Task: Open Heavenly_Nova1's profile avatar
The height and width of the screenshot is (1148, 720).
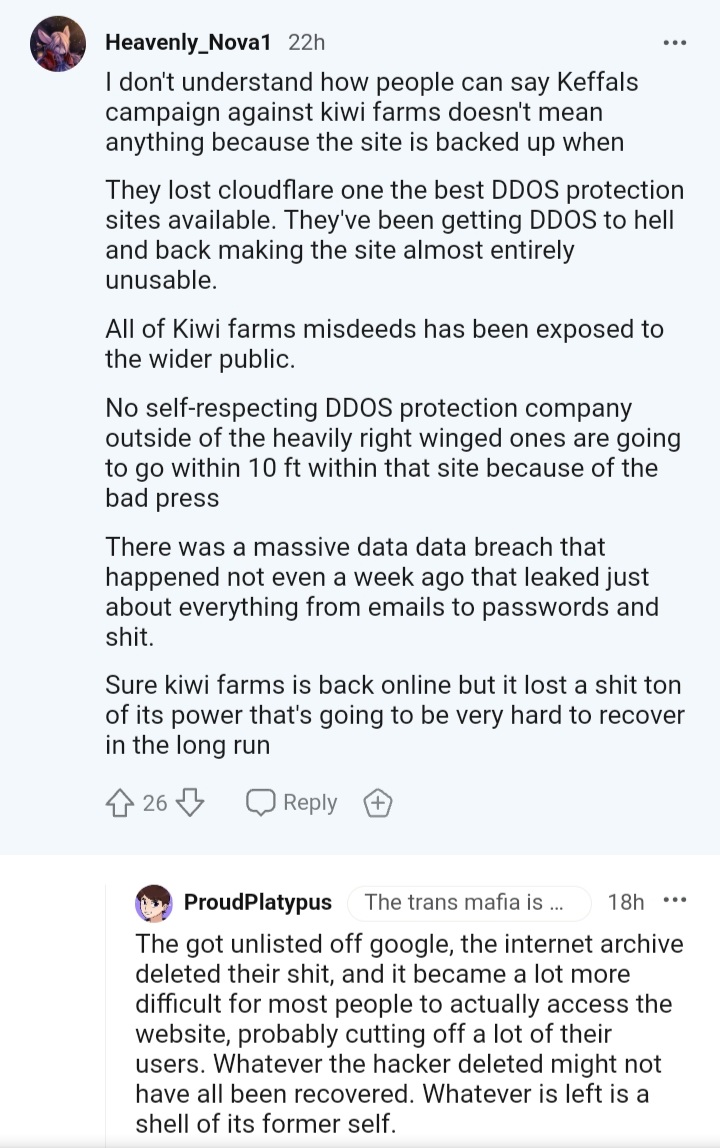Action: click(x=58, y=43)
